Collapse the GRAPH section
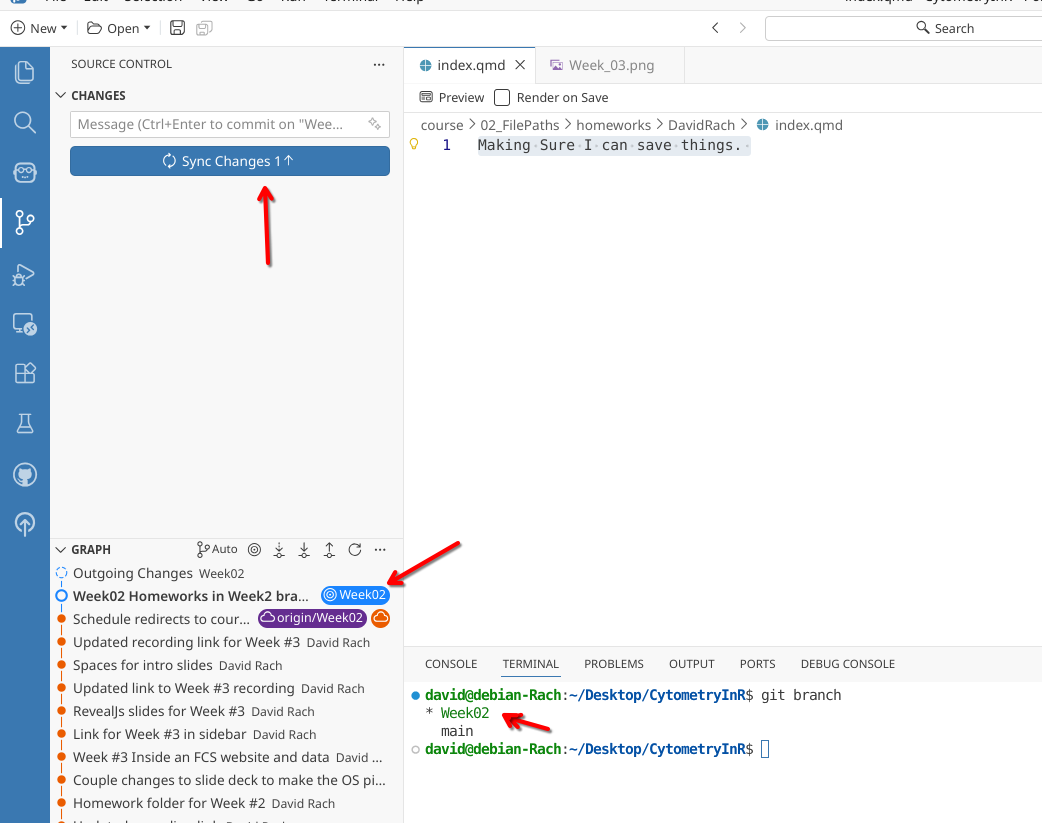 point(62,550)
